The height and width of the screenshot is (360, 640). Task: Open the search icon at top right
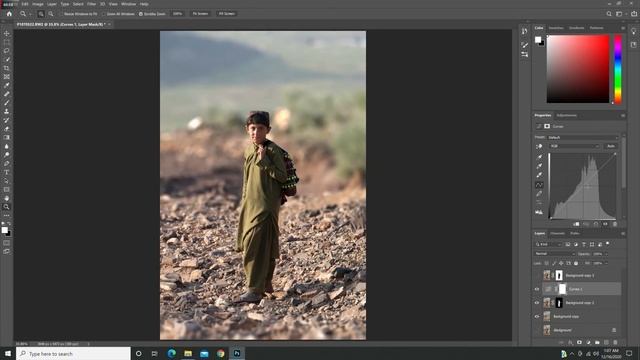[609, 14]
